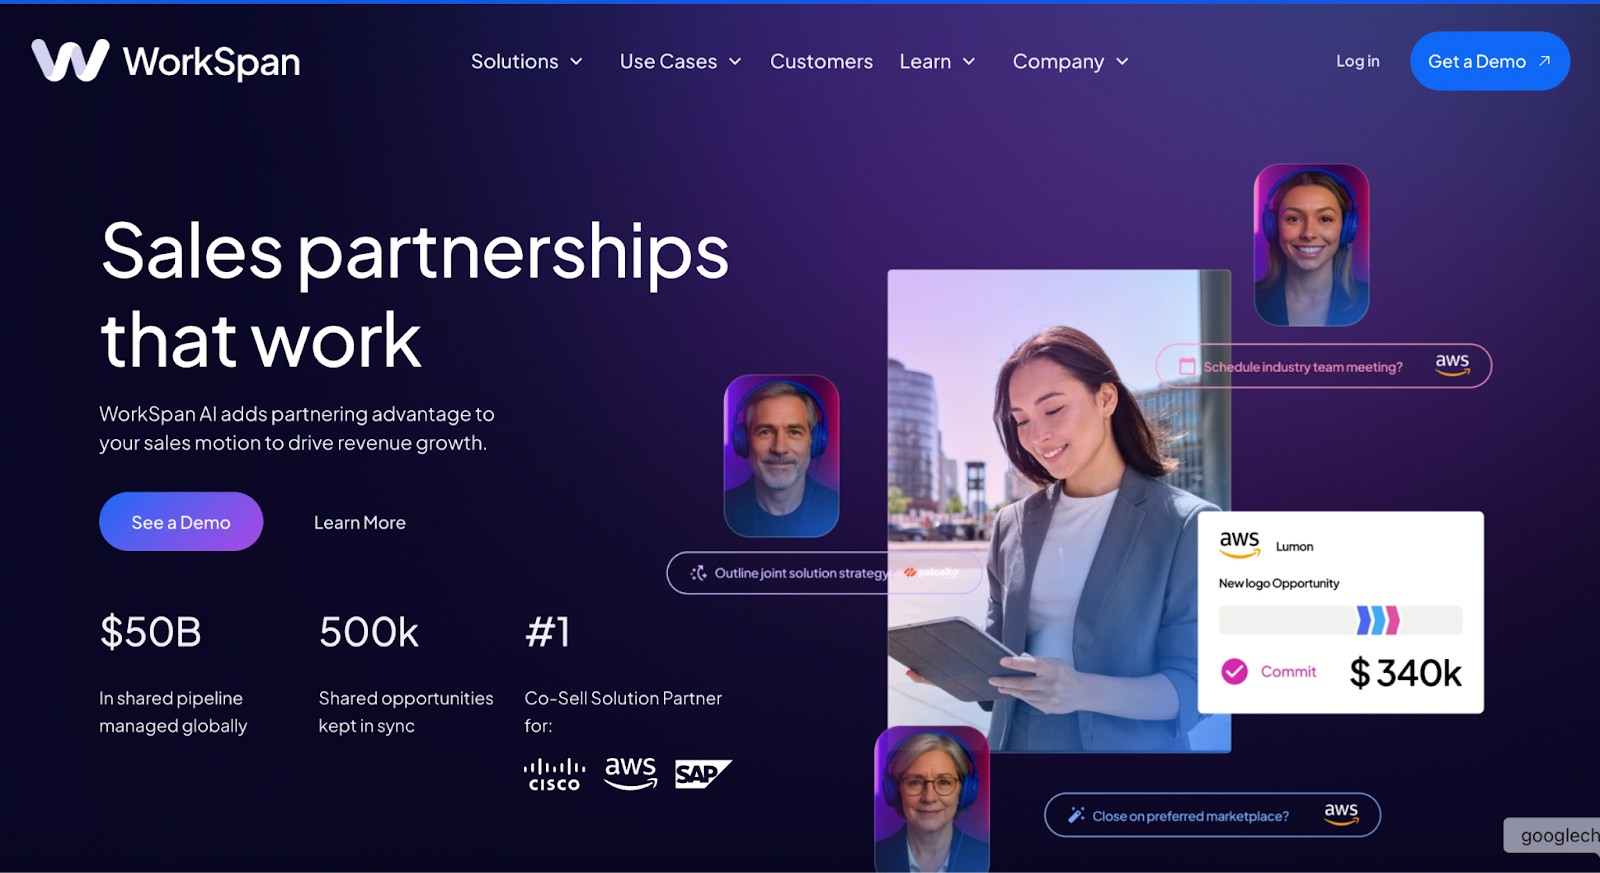
Task: Click the Cisco logo
Action: 554,775
